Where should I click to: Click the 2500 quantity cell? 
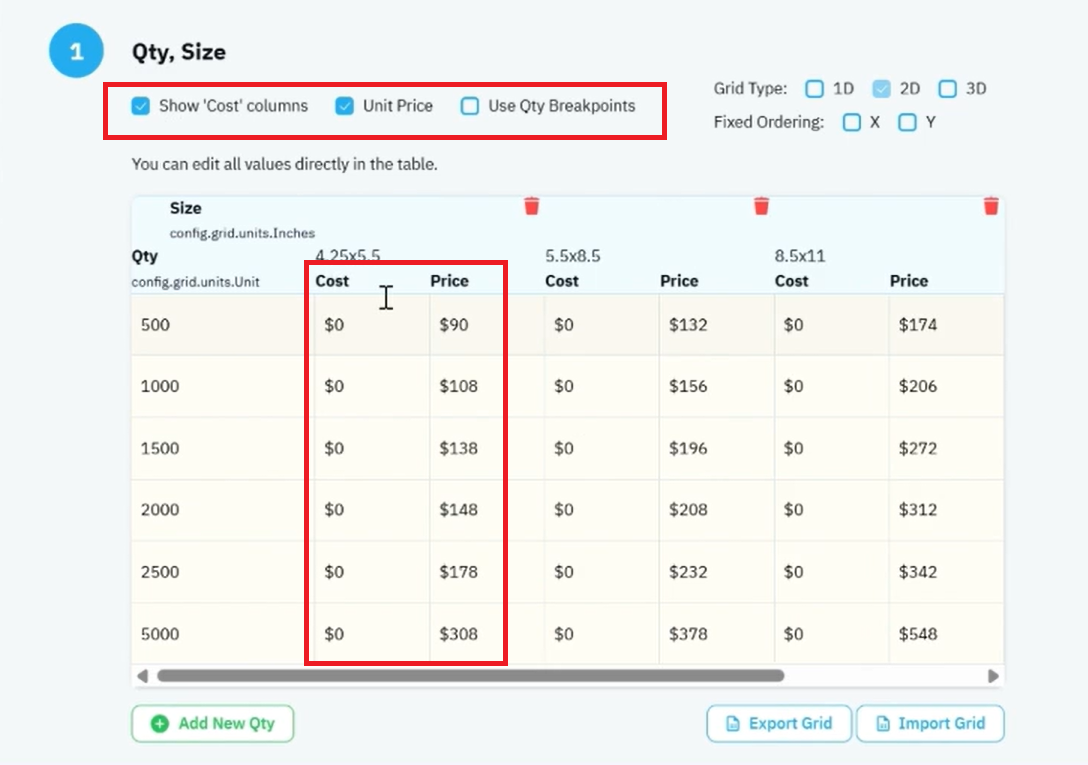coord(222,572)
